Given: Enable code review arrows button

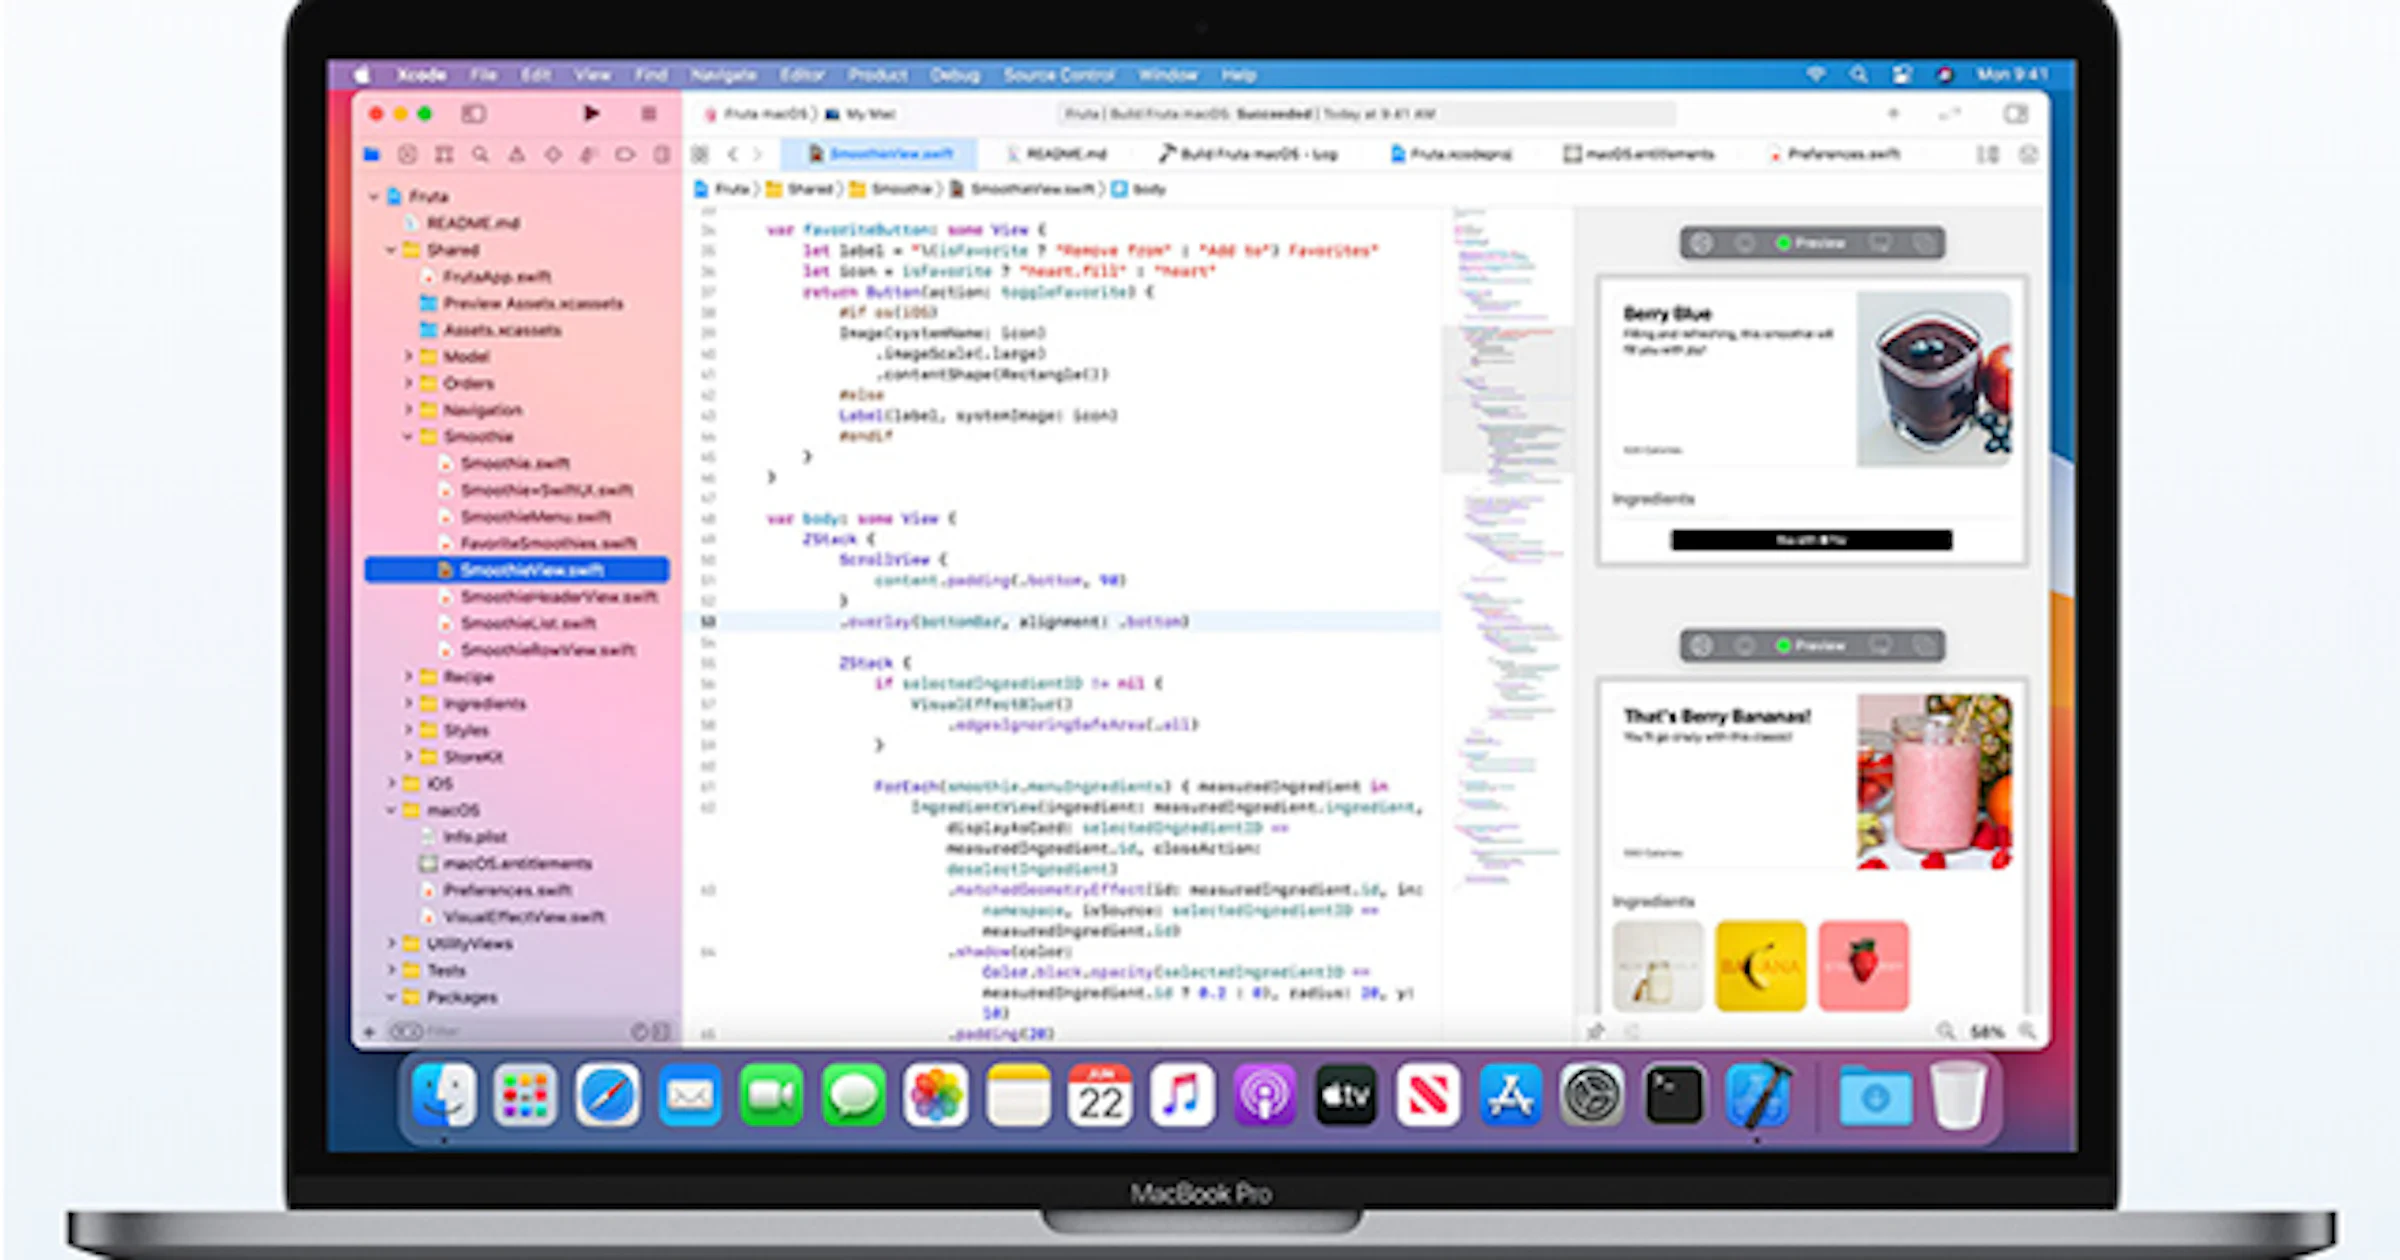Looking at the screenshot, I should click(1950, 114).
